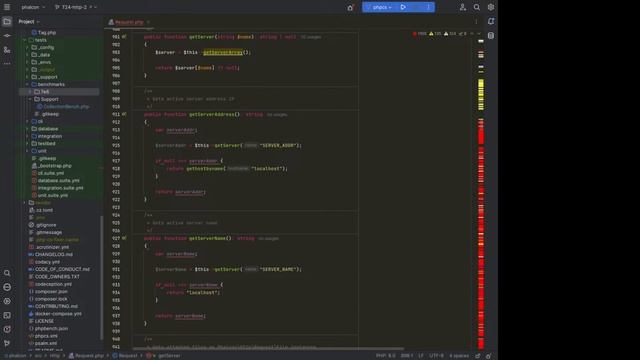Expand the integration folder
This screenshot has height=360, width=640.
click(27, 136)
